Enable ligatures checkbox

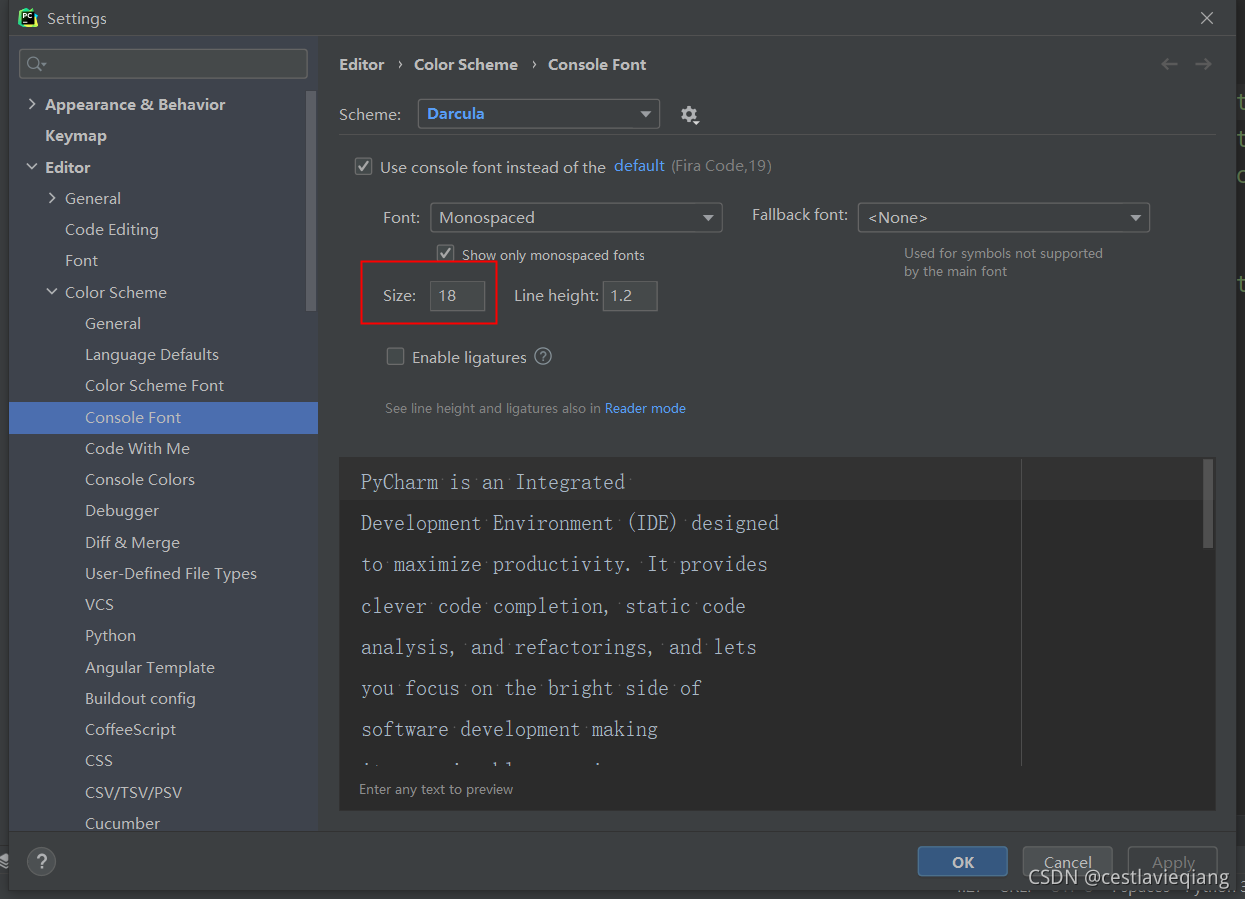click(x=395, y=356)
